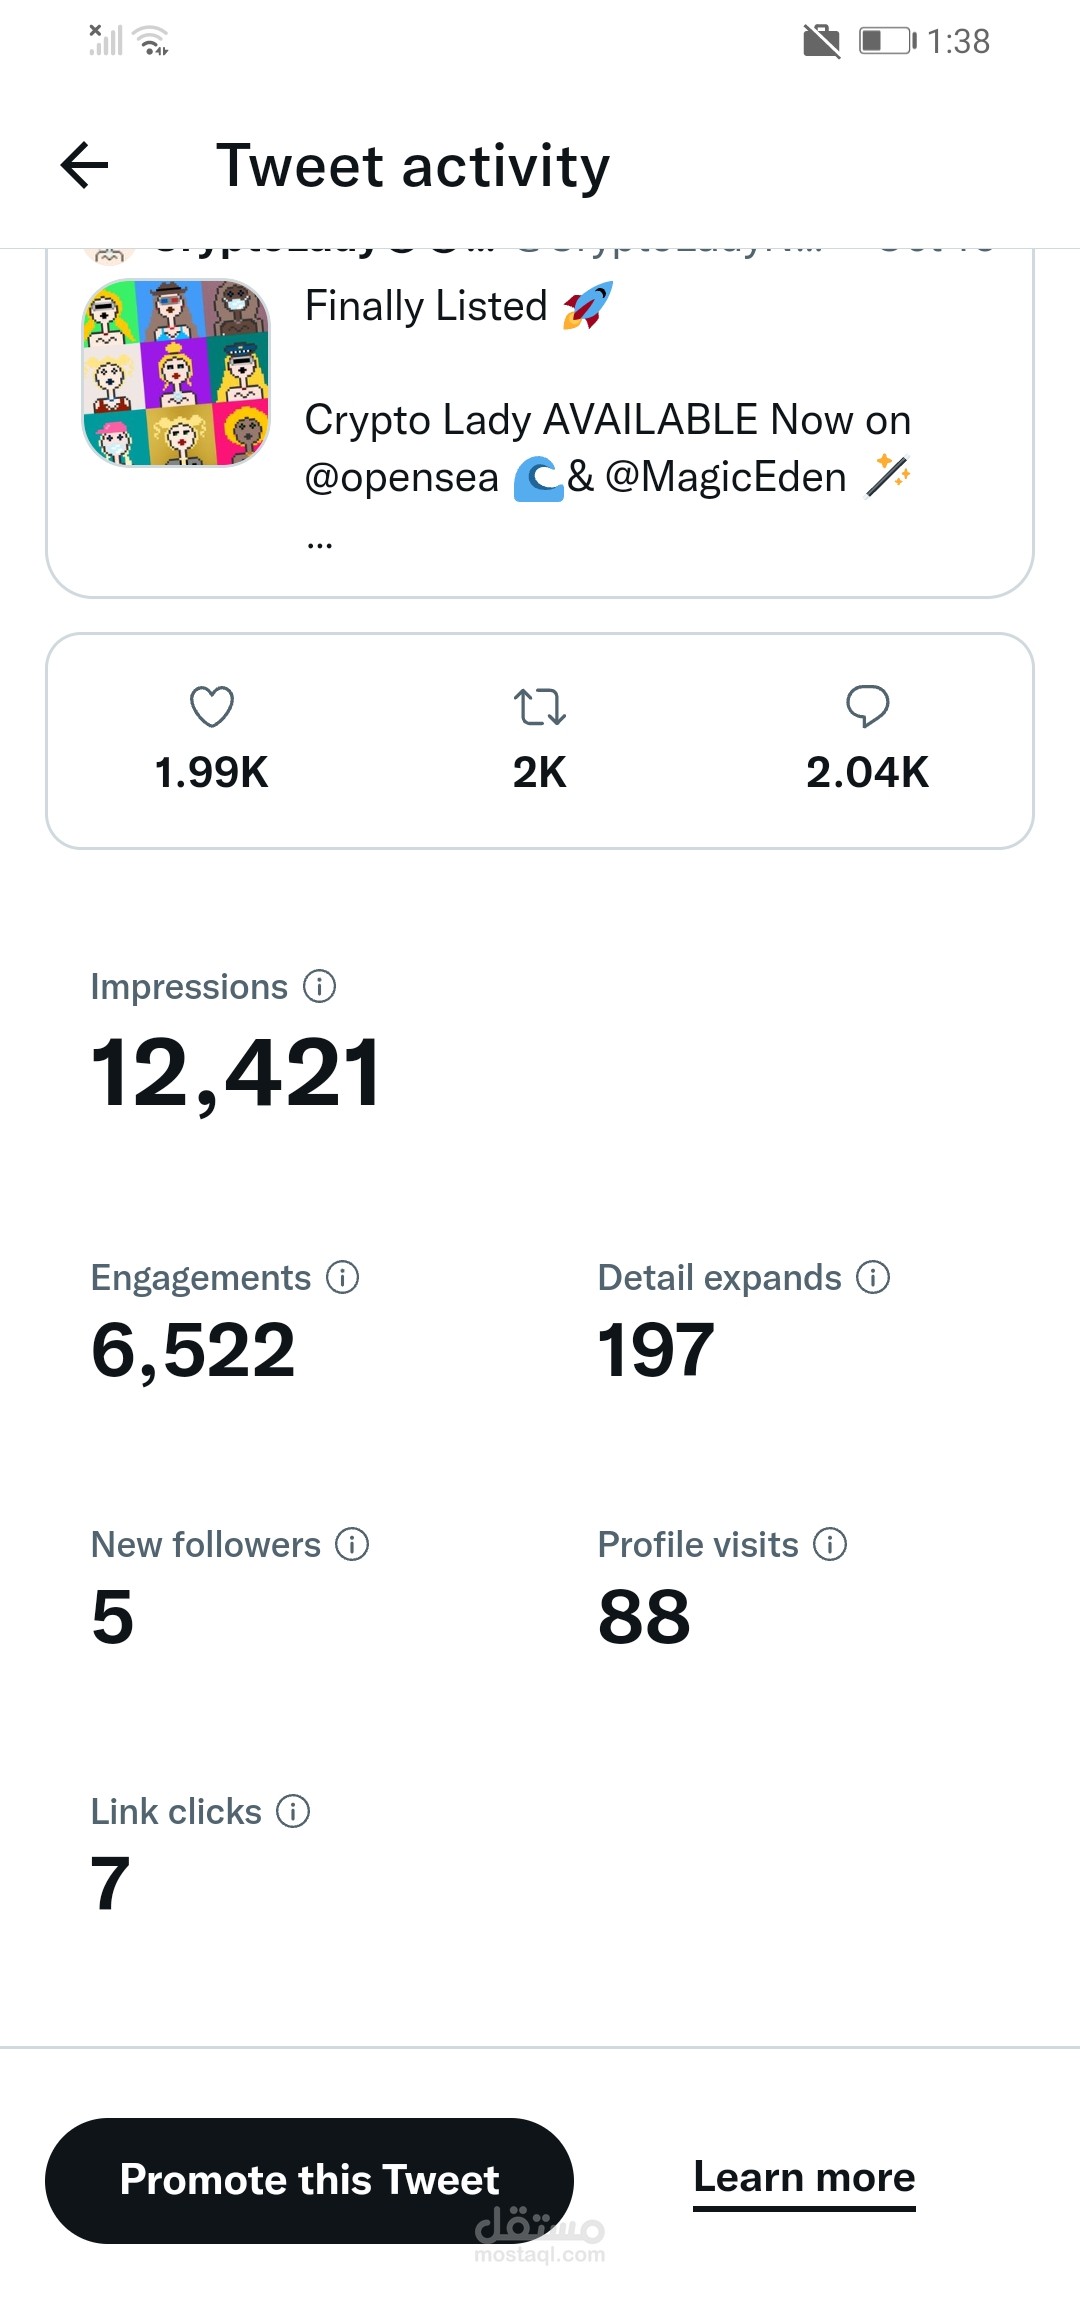Open the New followers info icon
Image resolution: width=1080 pixels, height=2312 pixels.
point(352,1544)
